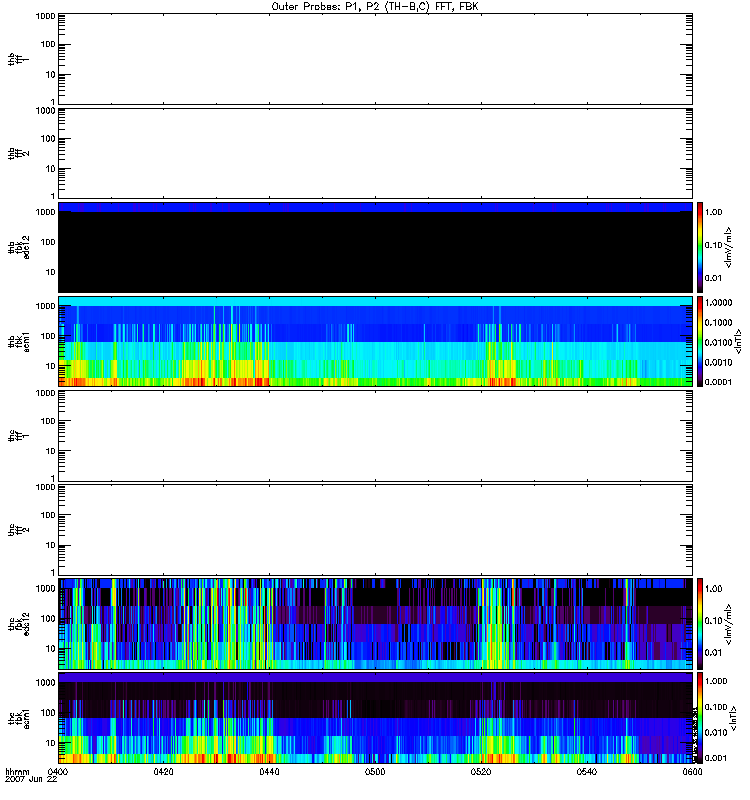Click the <|mV/m|> unit label beside the thc edc12 color bar
The width and height of the screenshot is (750, 800).
pos(729,623)
